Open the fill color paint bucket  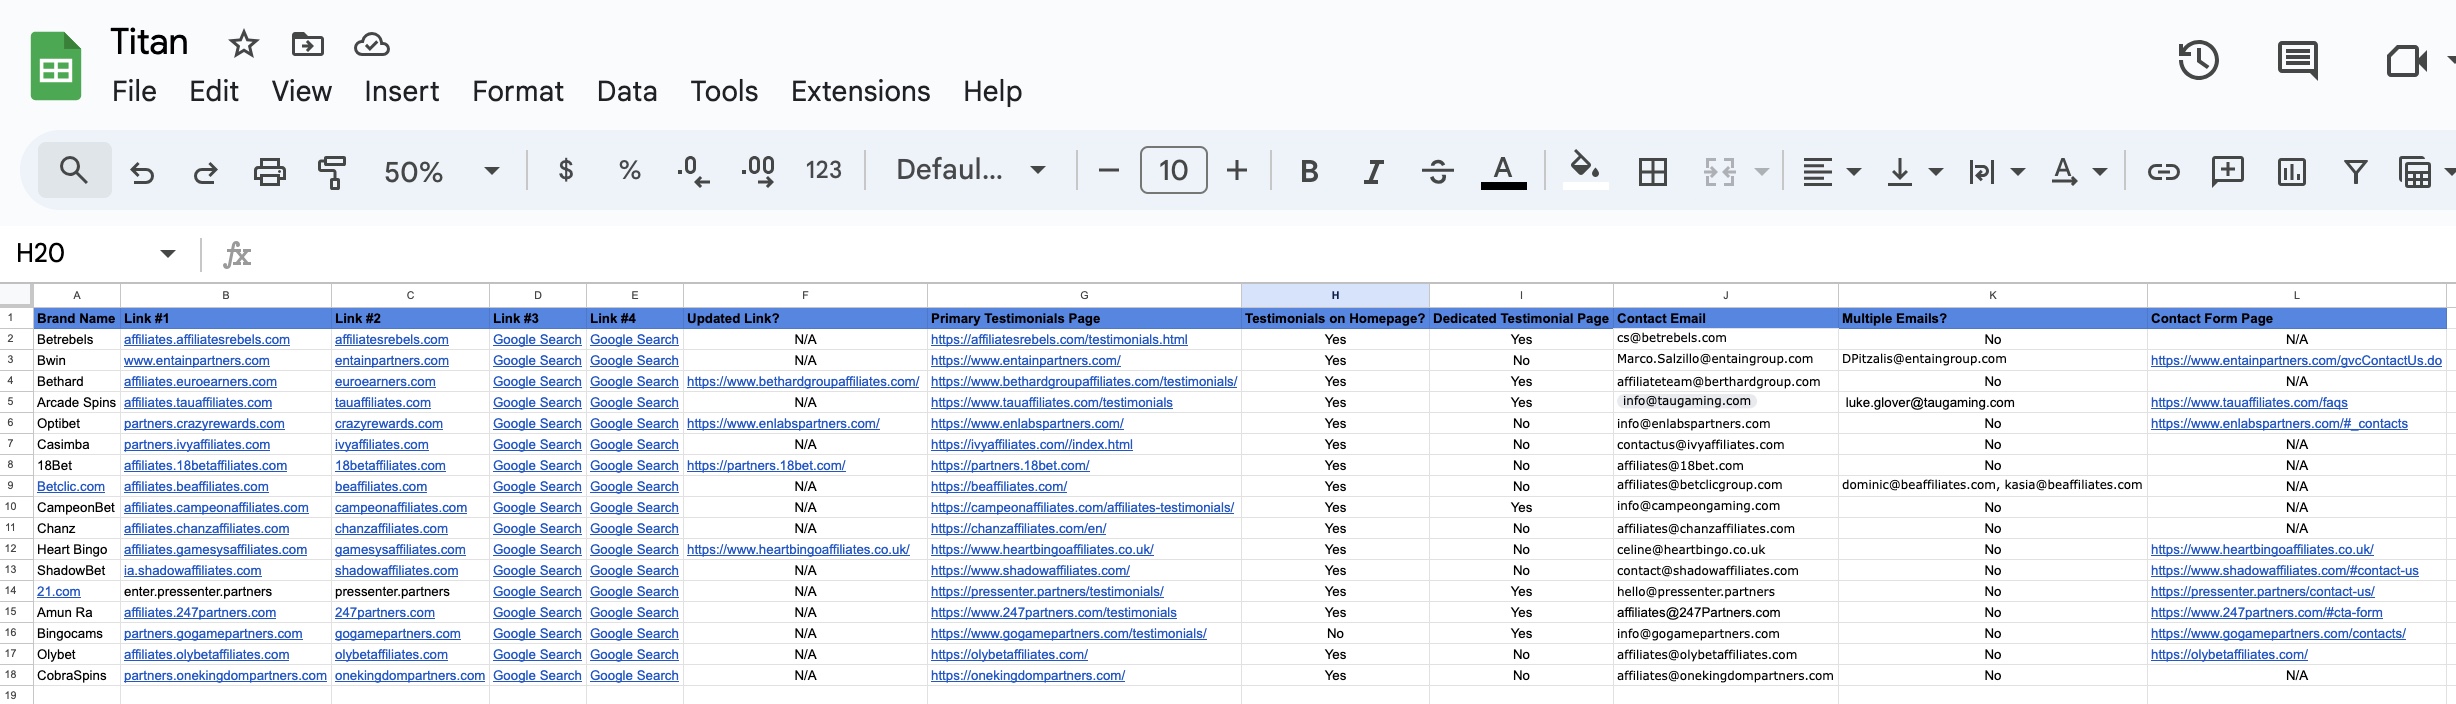[1584, 168]
